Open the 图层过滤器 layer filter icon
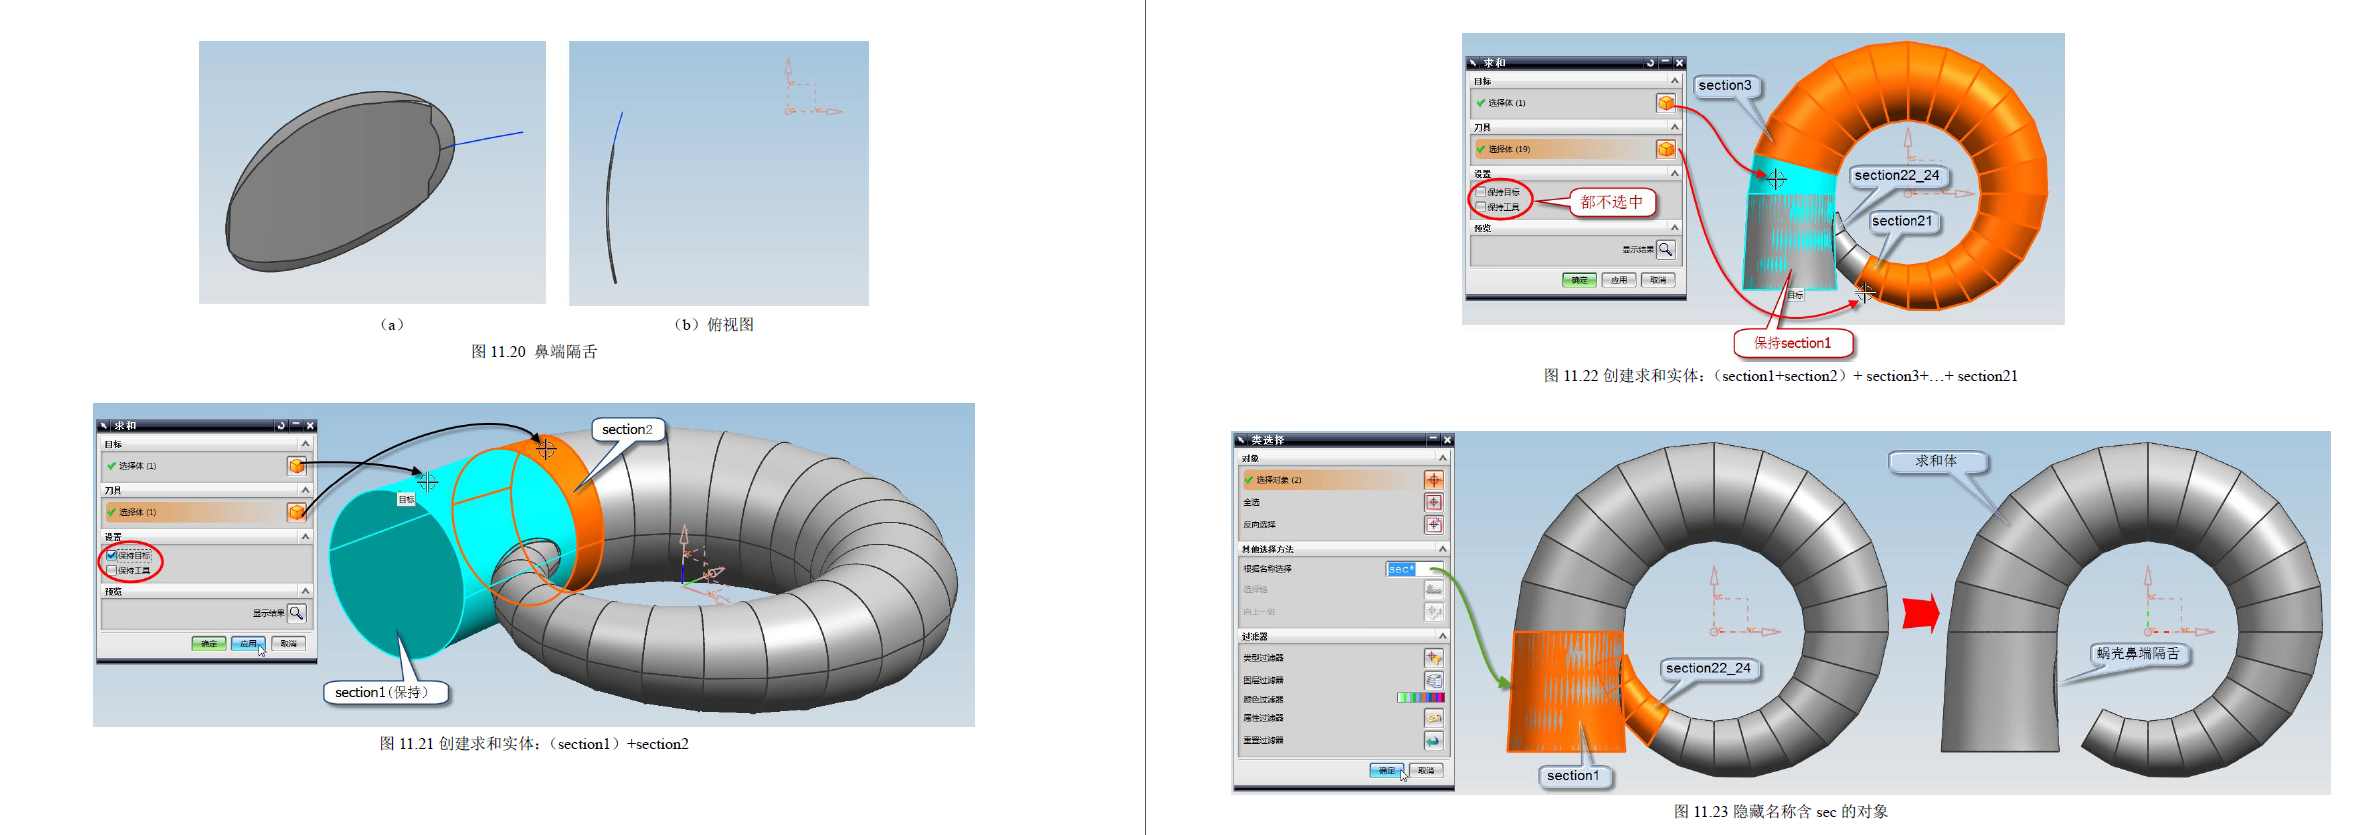Viewport: 2359px width, 835px height. tap(1433, 680)
